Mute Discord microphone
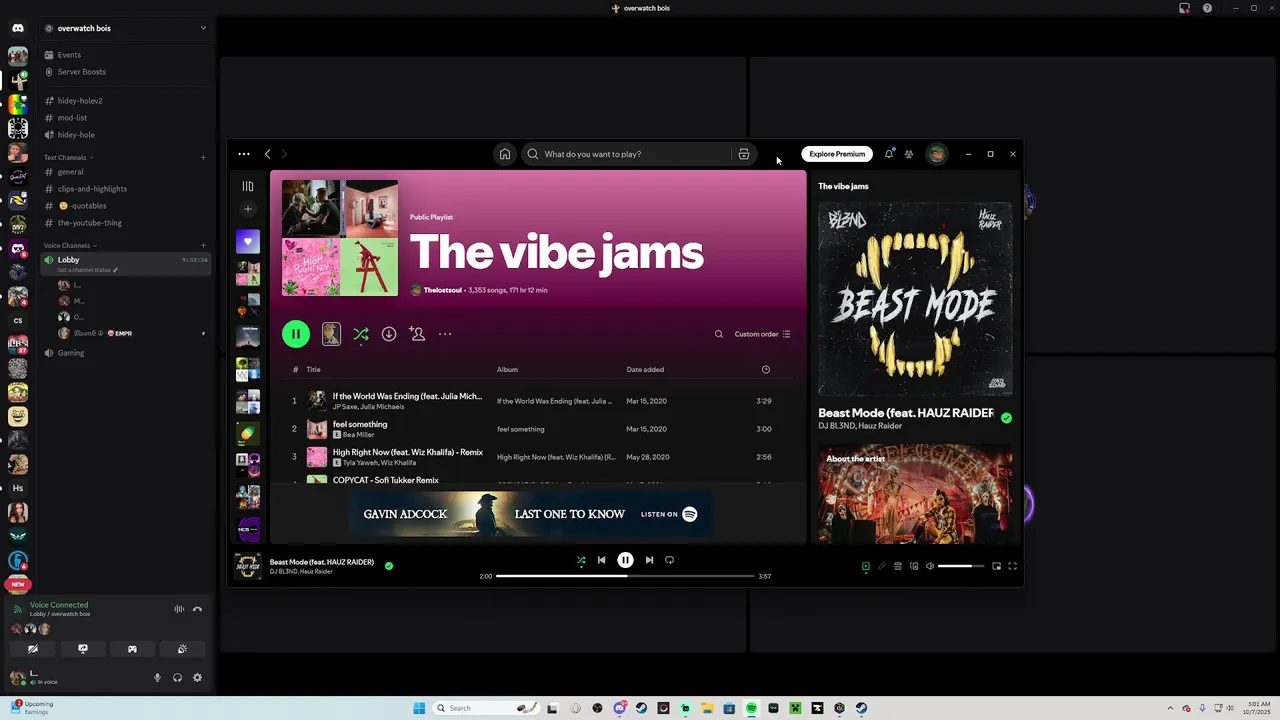 pos(157,677)
